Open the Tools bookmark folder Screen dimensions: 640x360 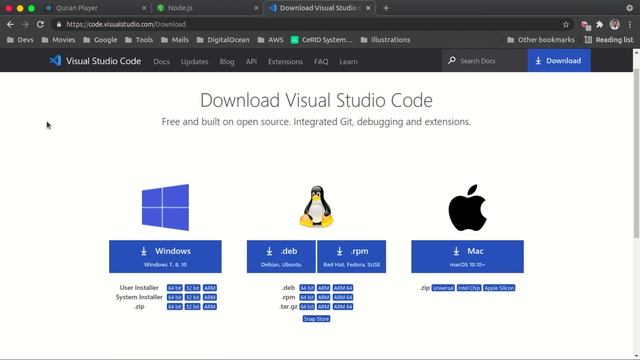click(139, 40)
